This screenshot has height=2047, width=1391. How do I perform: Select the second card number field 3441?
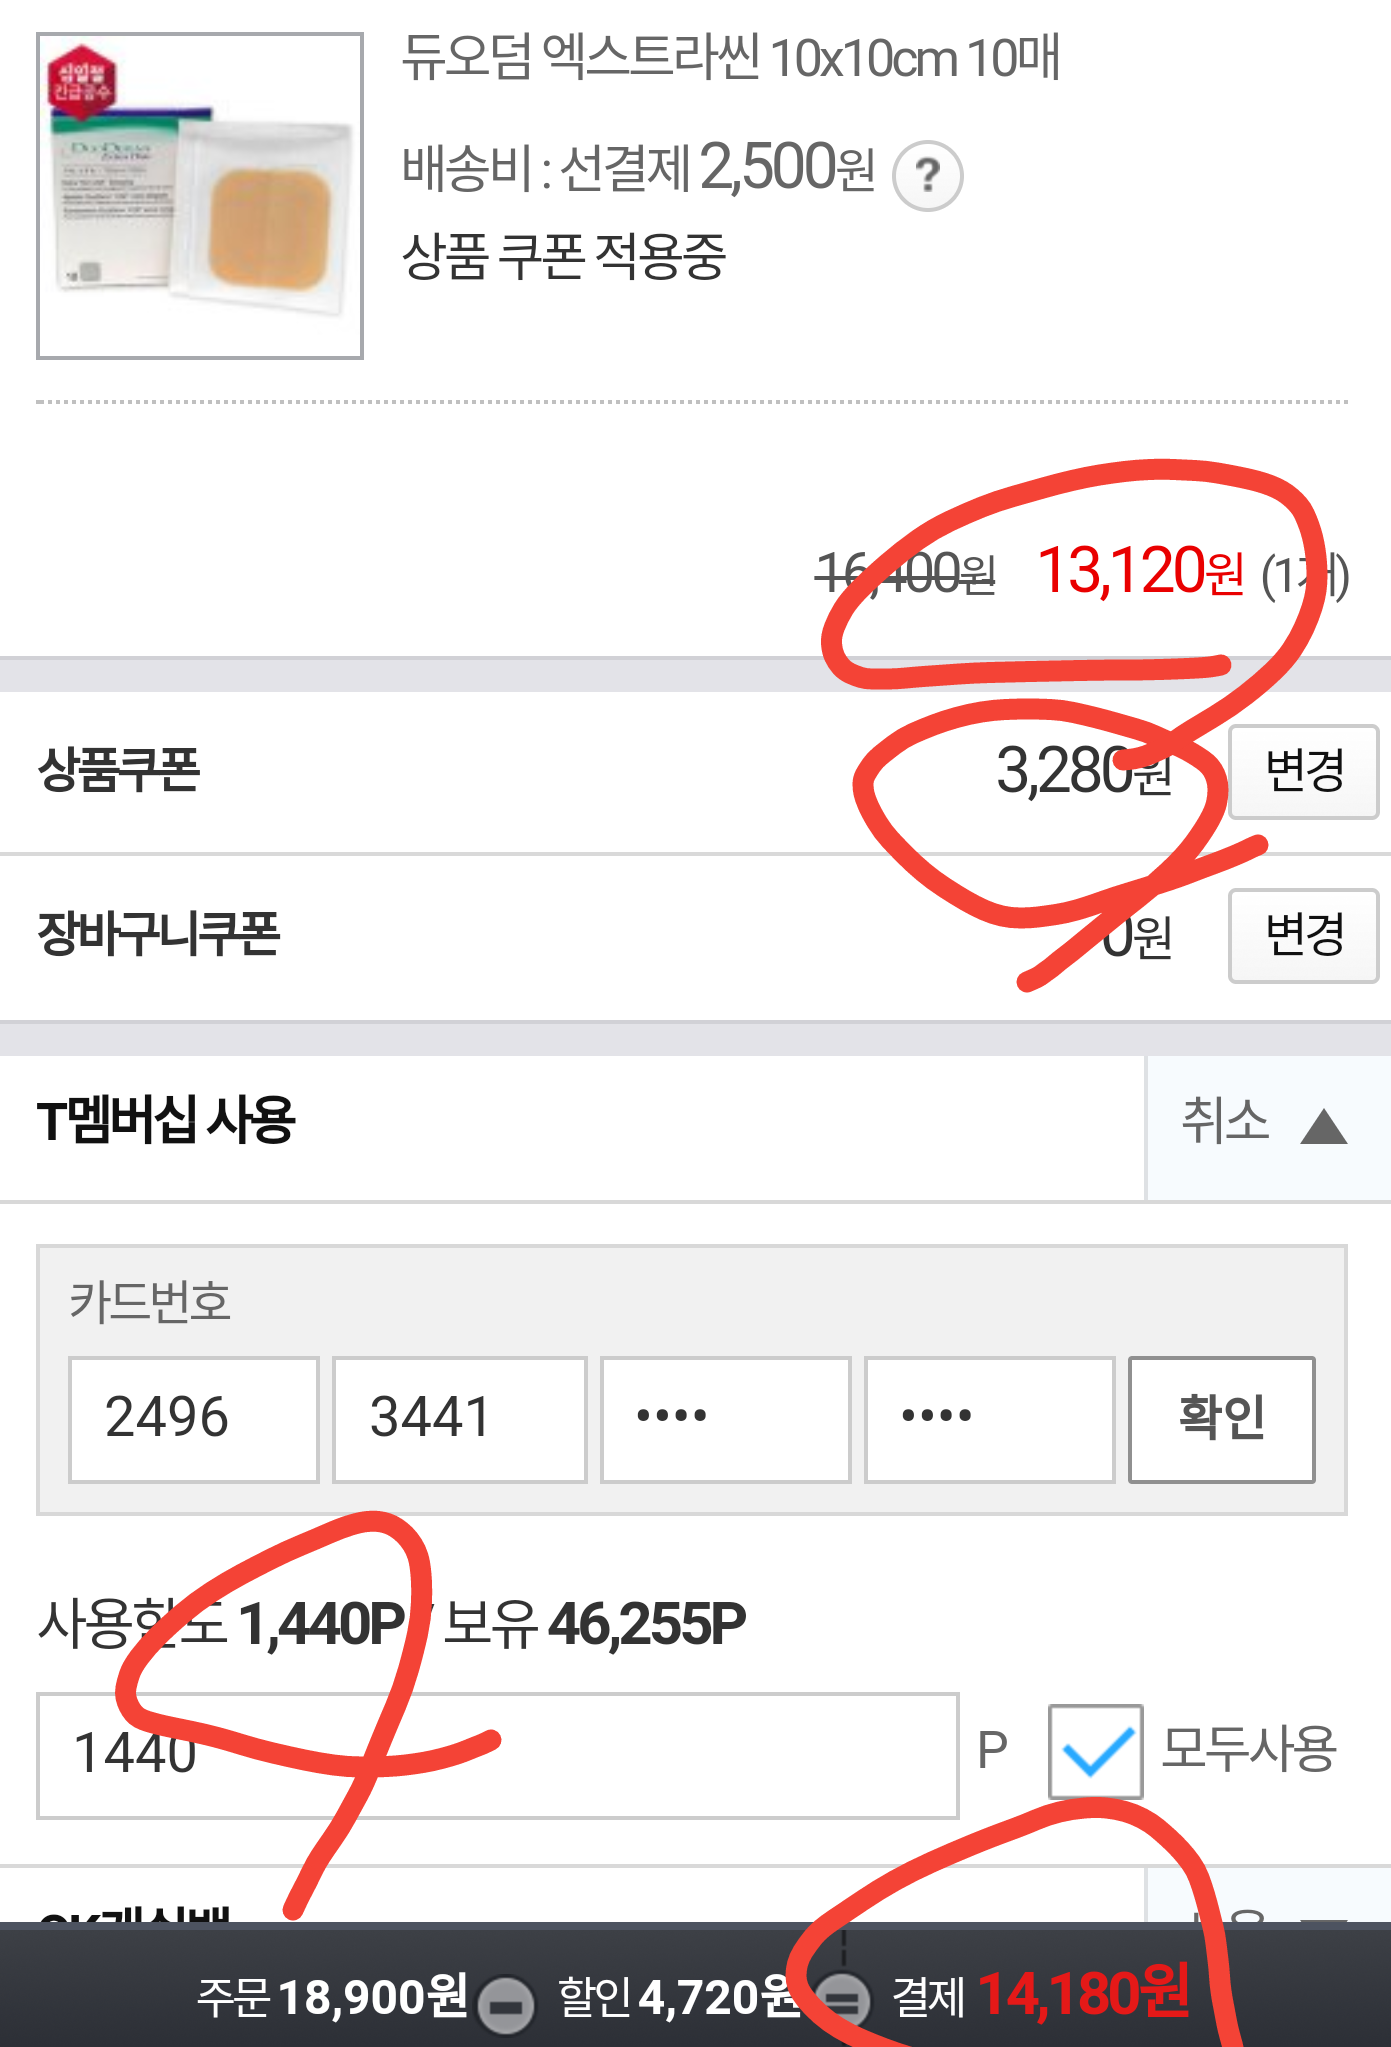tap(459, 1418)
